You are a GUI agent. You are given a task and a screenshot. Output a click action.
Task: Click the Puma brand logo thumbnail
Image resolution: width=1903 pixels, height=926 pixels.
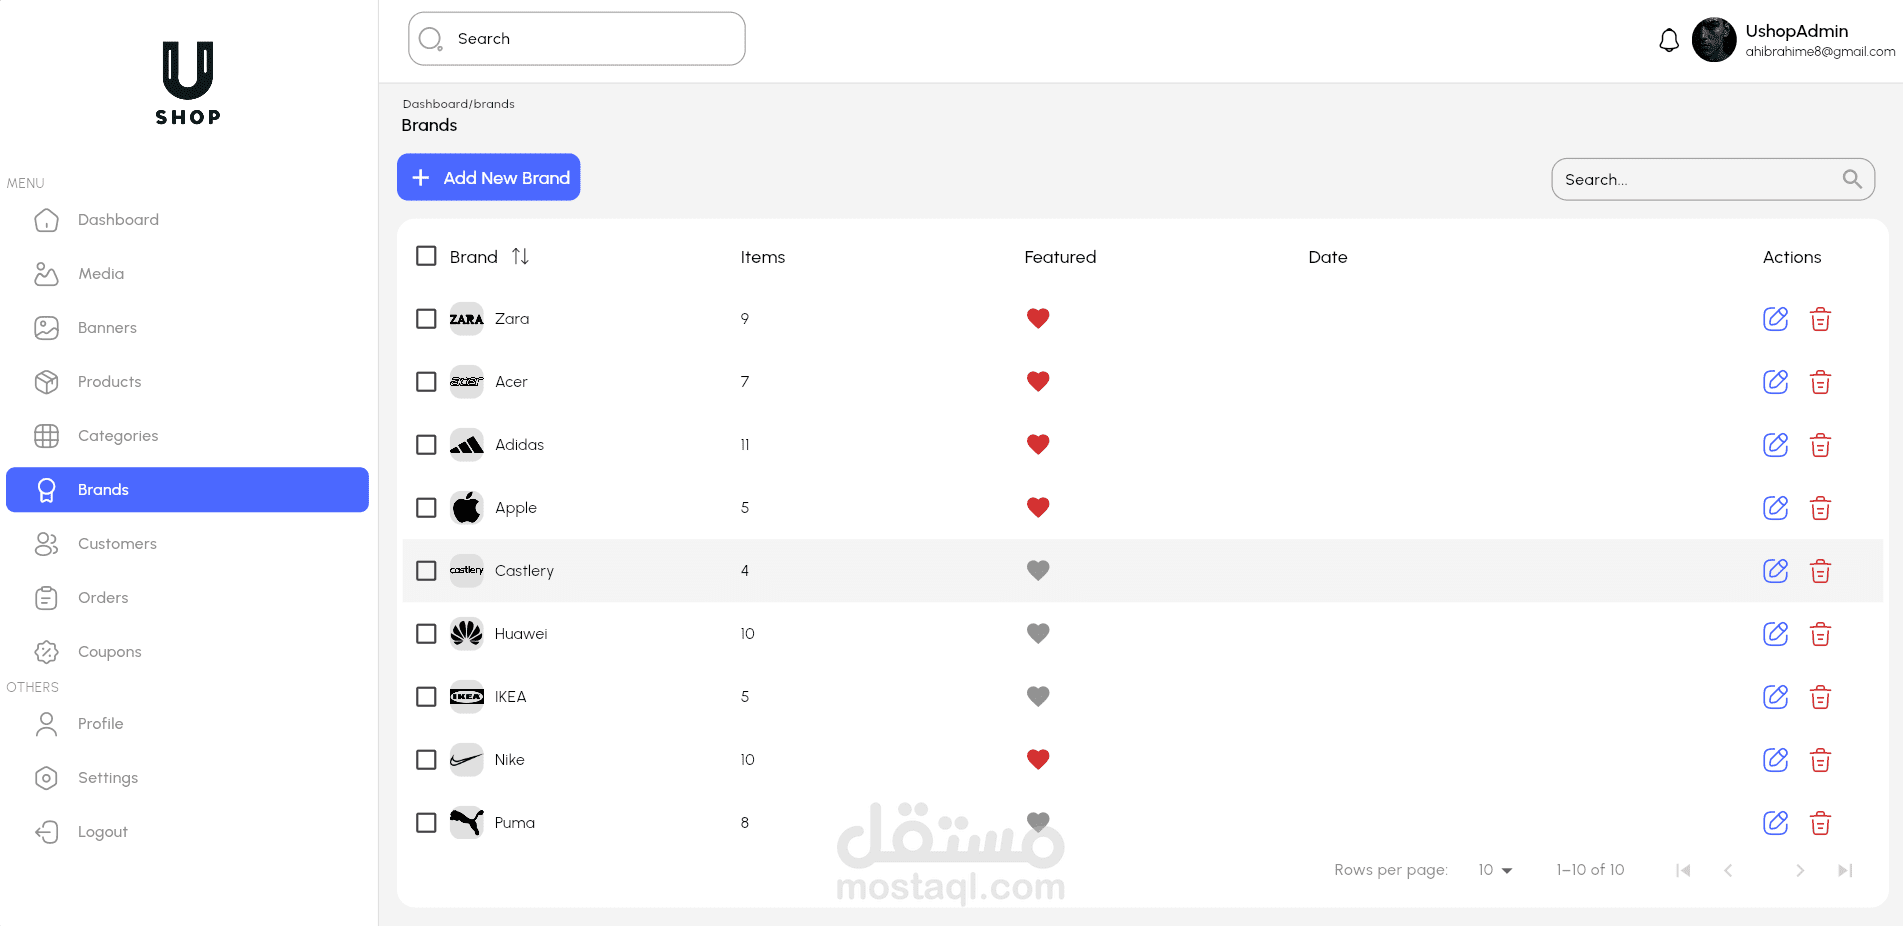(466, 823)
